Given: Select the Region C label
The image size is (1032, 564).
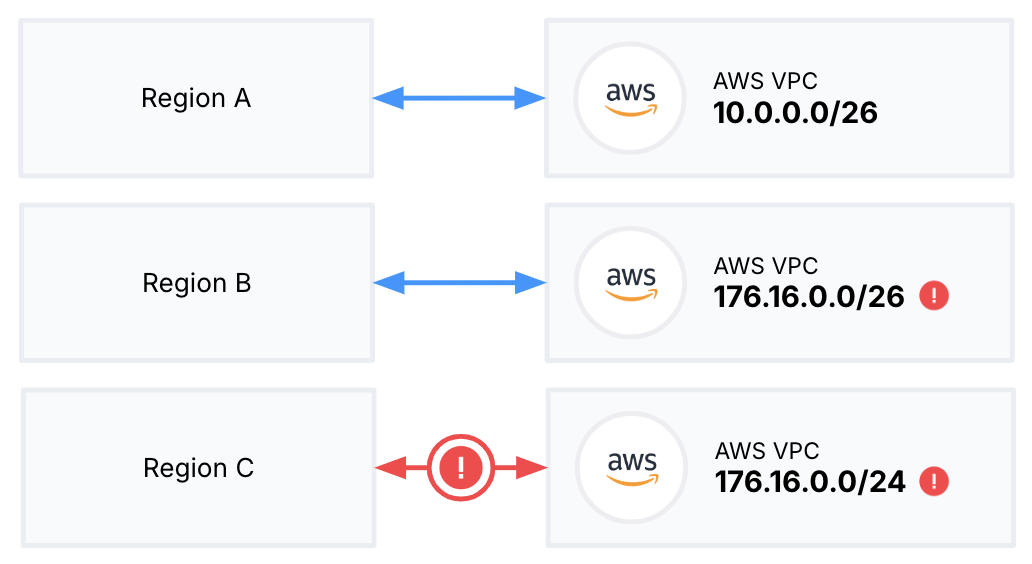Looking at the screenshot, I should tap(198, 468).
